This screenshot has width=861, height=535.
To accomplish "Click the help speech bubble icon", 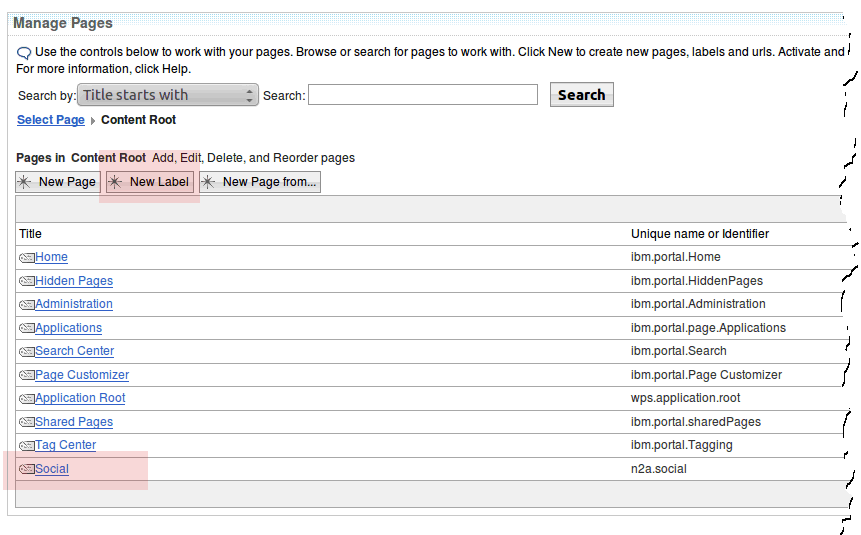I will [x=24, y=53].
